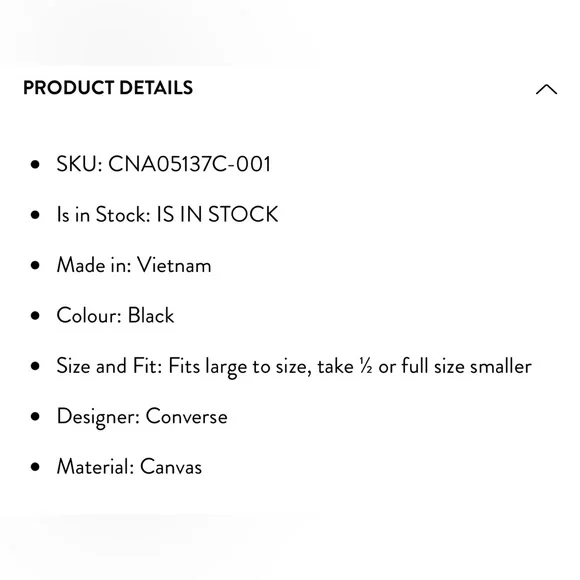580x580 pixels.
Task: Click the Is in Stock line
Action: point(167,214)
